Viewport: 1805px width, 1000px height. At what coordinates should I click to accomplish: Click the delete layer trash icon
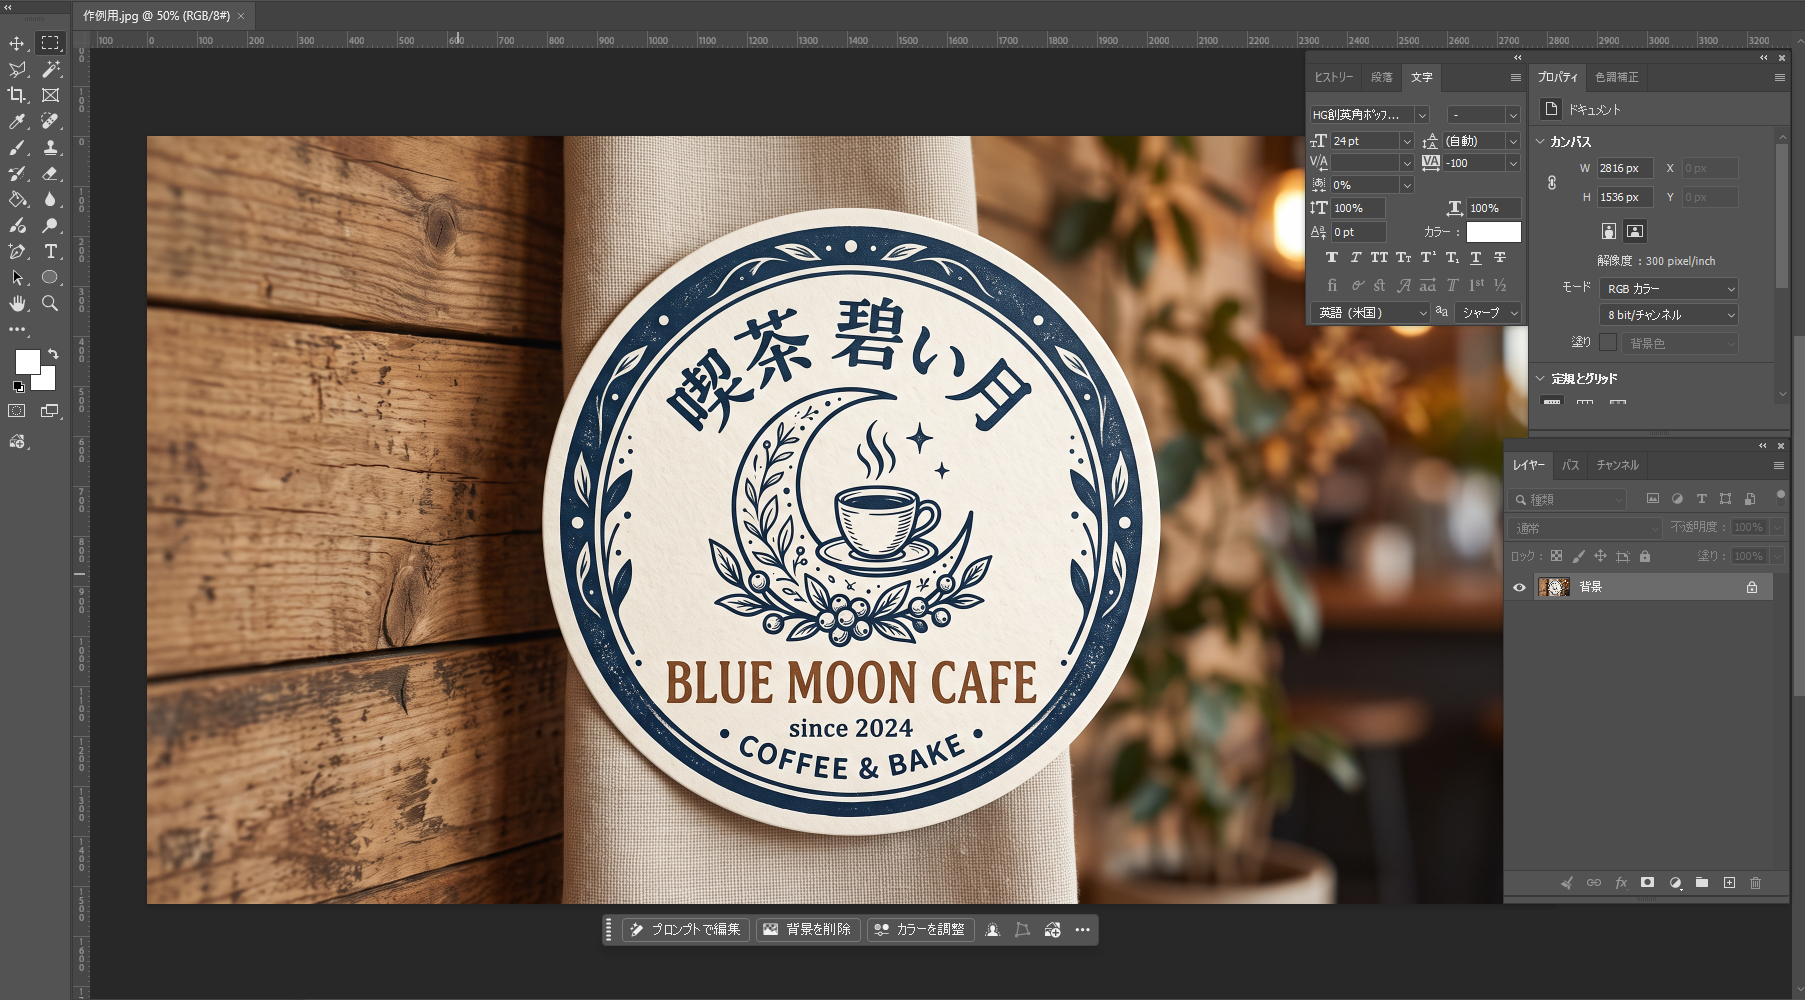(1756, 883)
